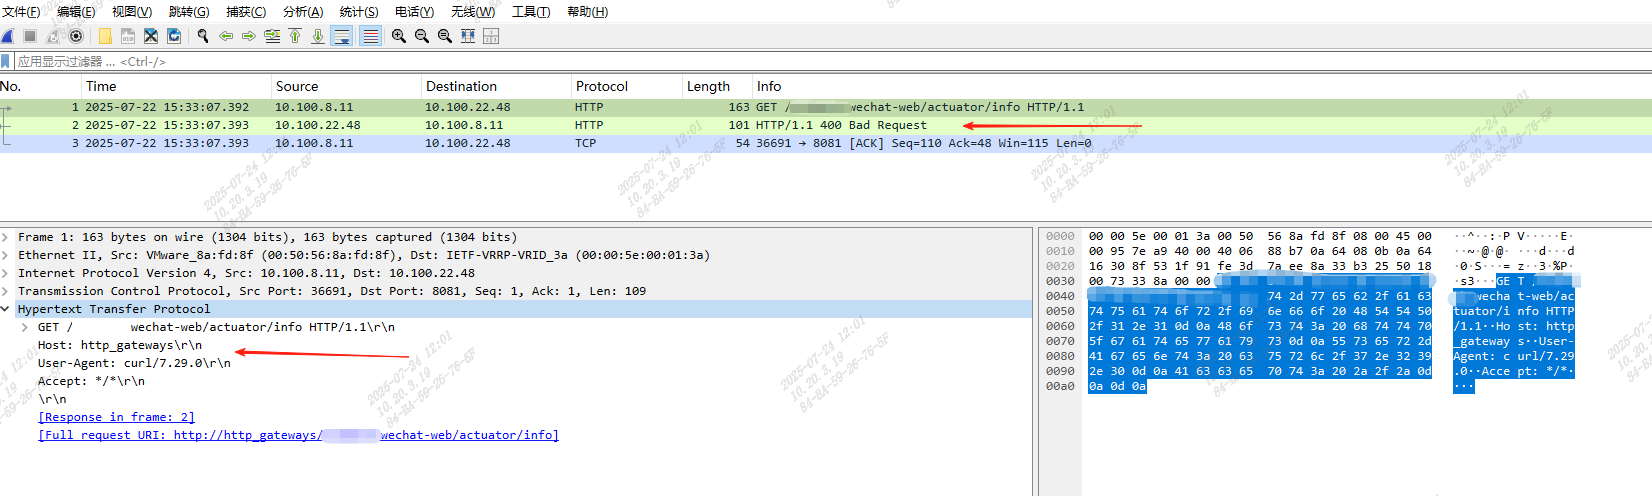Close the current capture file
Image resolution: width=1652 pixels, height=496 pixels.
pyautogui.click(x=151, y=36)
